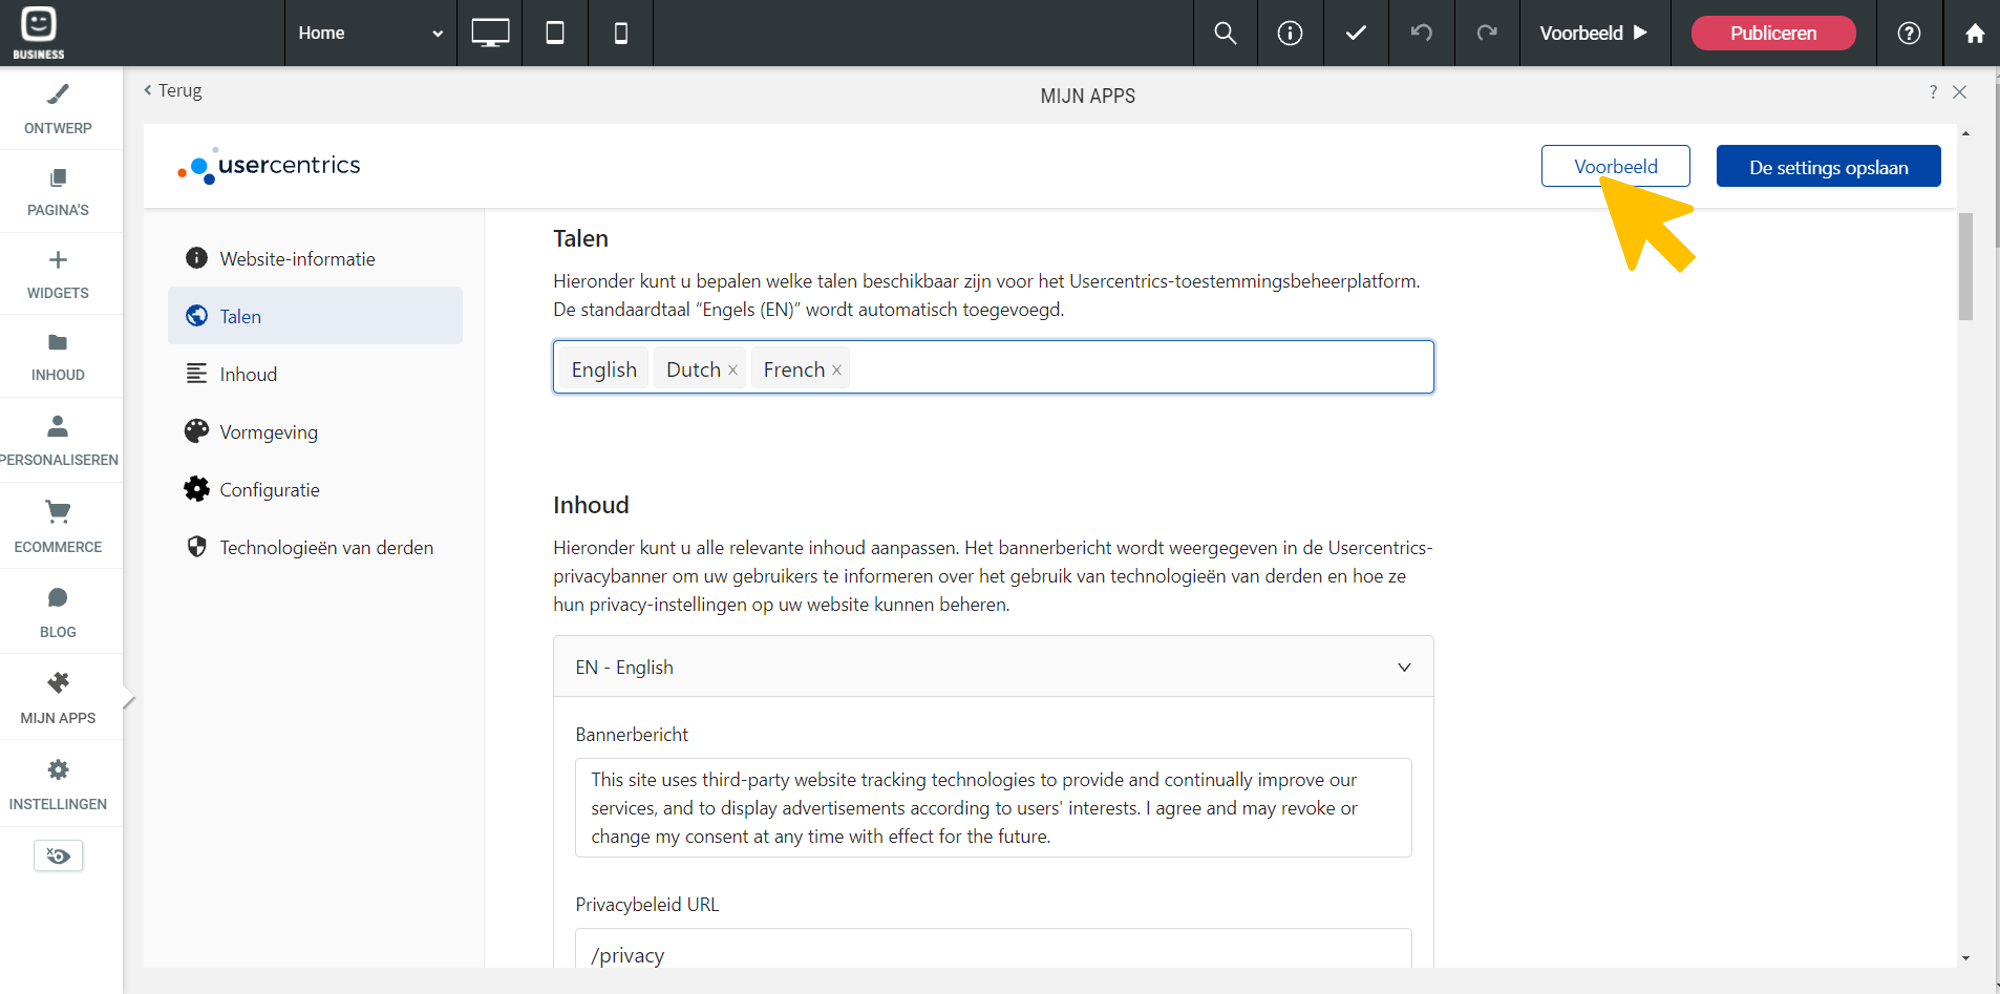Image resolution: width=2000 pixels, height=994 pixels.
Task: Click De settings opslaan button
Action: tap(1828, 167)
